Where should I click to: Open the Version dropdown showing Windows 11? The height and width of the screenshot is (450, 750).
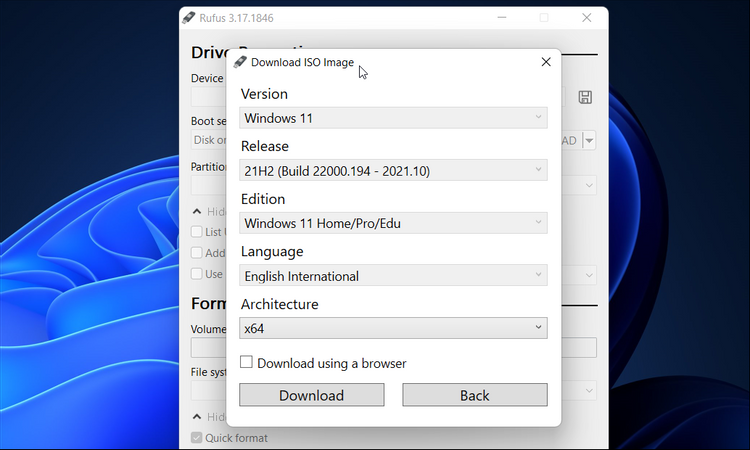tap(393, 118)
